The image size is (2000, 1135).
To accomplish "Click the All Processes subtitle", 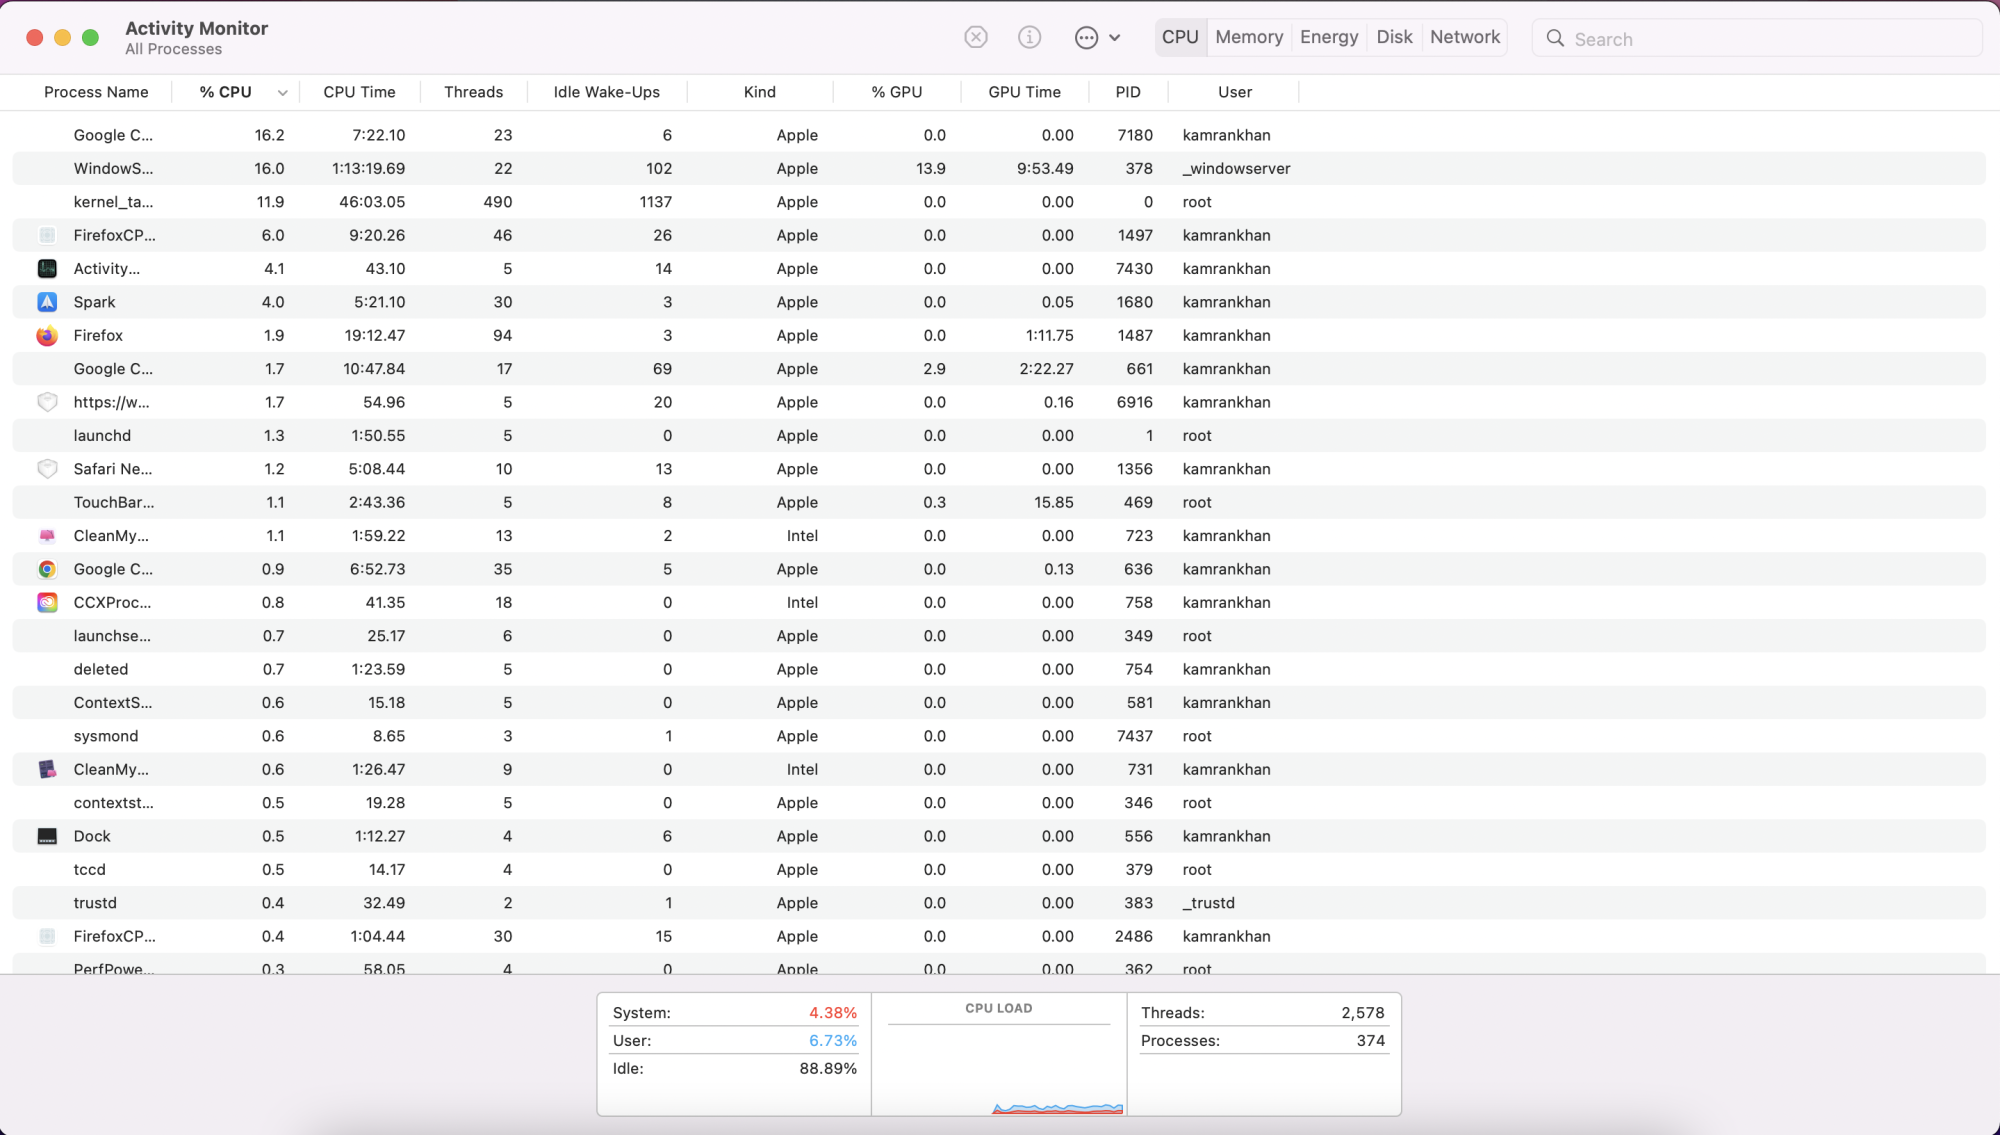I will (x=173, y=49).
